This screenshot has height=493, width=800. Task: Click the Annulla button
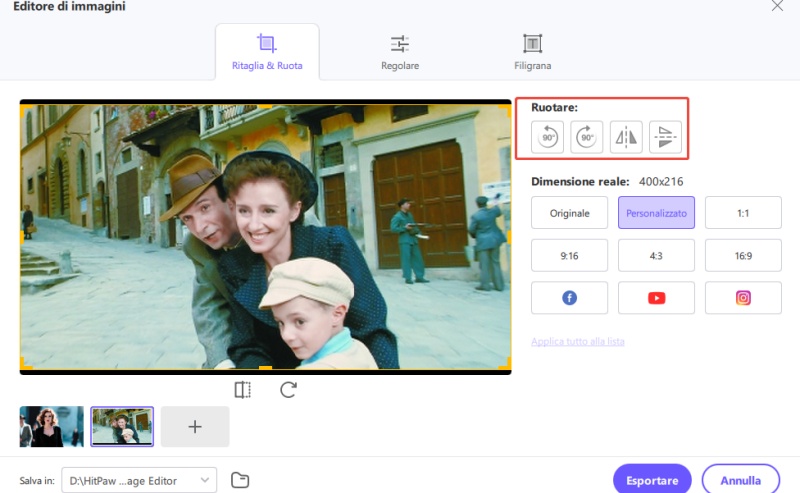point(740,480)
